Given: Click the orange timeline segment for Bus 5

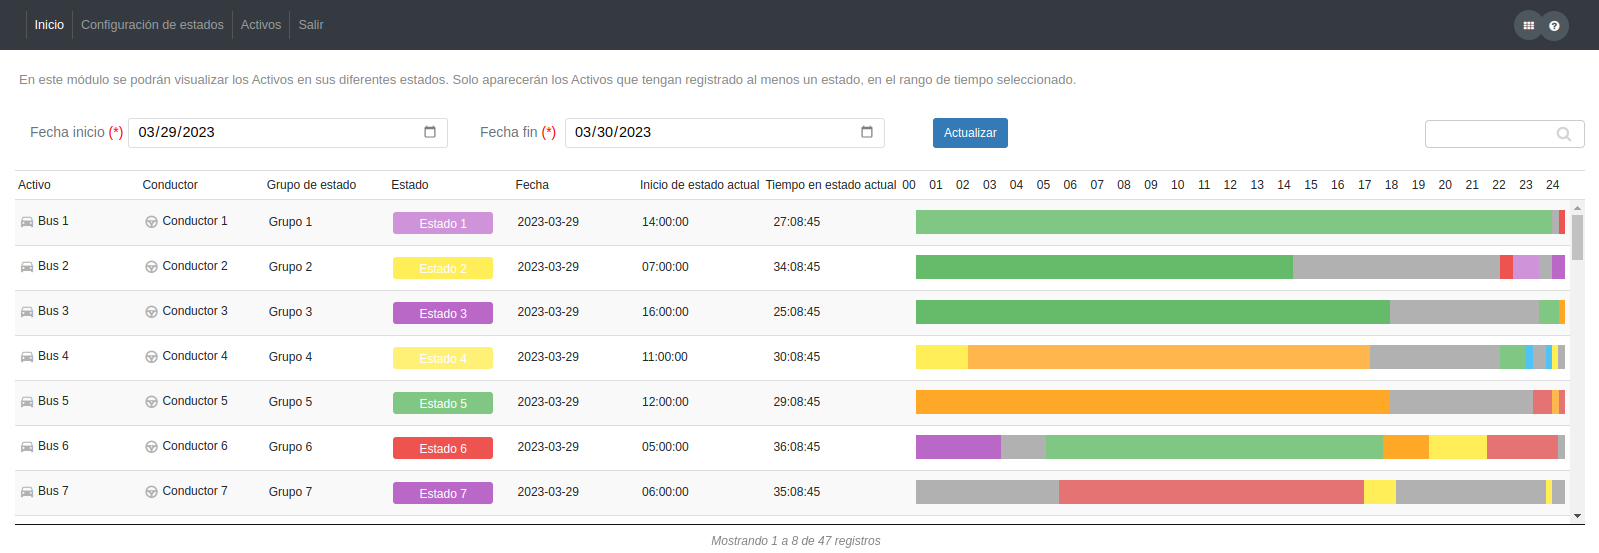Looking at the screenshot, I should tap(1150, 402).
